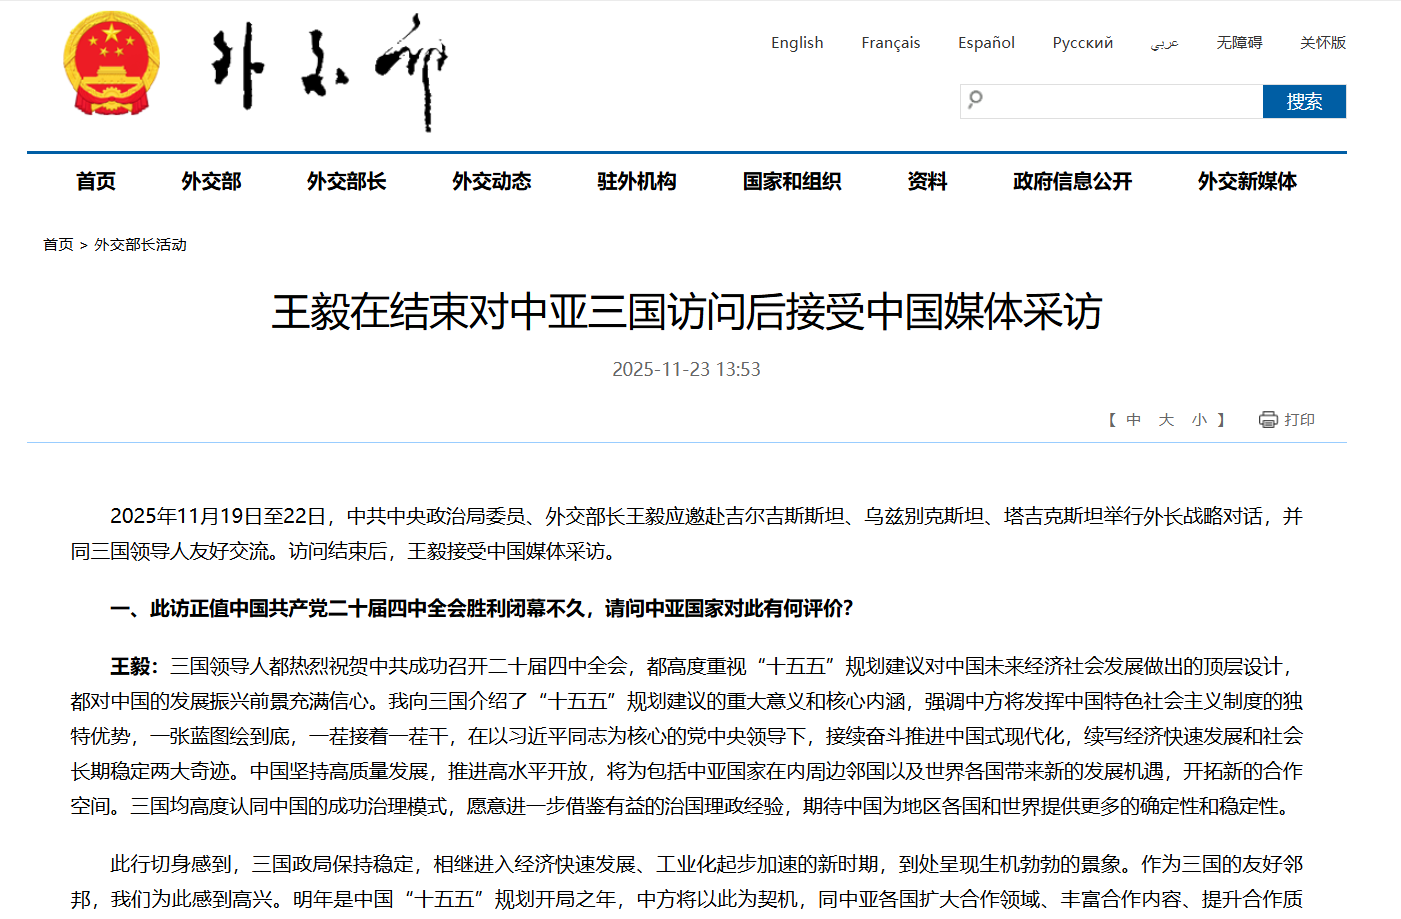The height and width of the screenshot is (919, 1401).
Task: Open the Русский version
Action: click(1082, 43)
